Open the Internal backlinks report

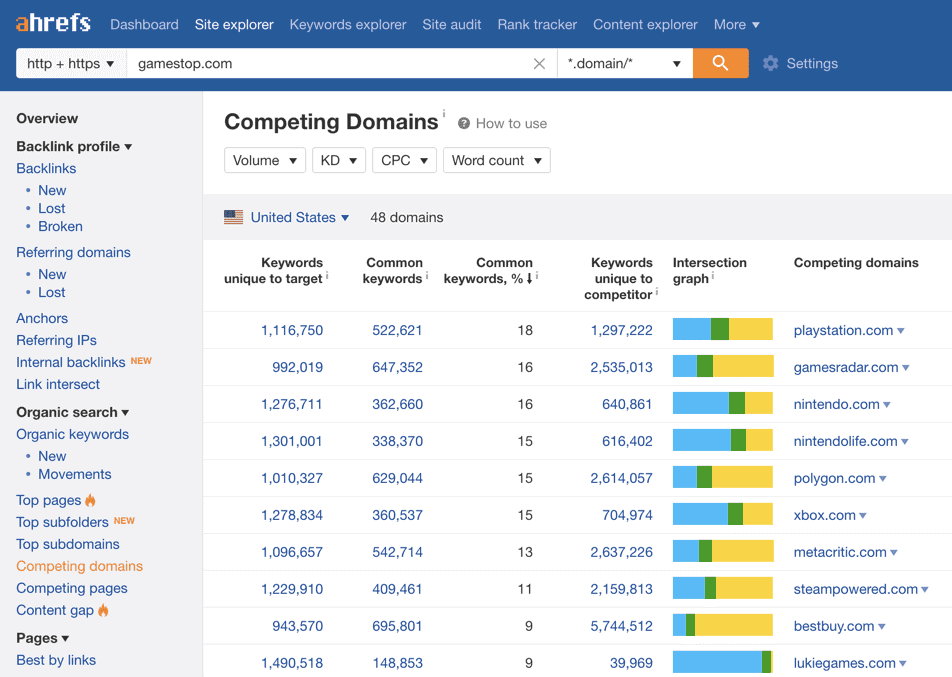point(70,362)
